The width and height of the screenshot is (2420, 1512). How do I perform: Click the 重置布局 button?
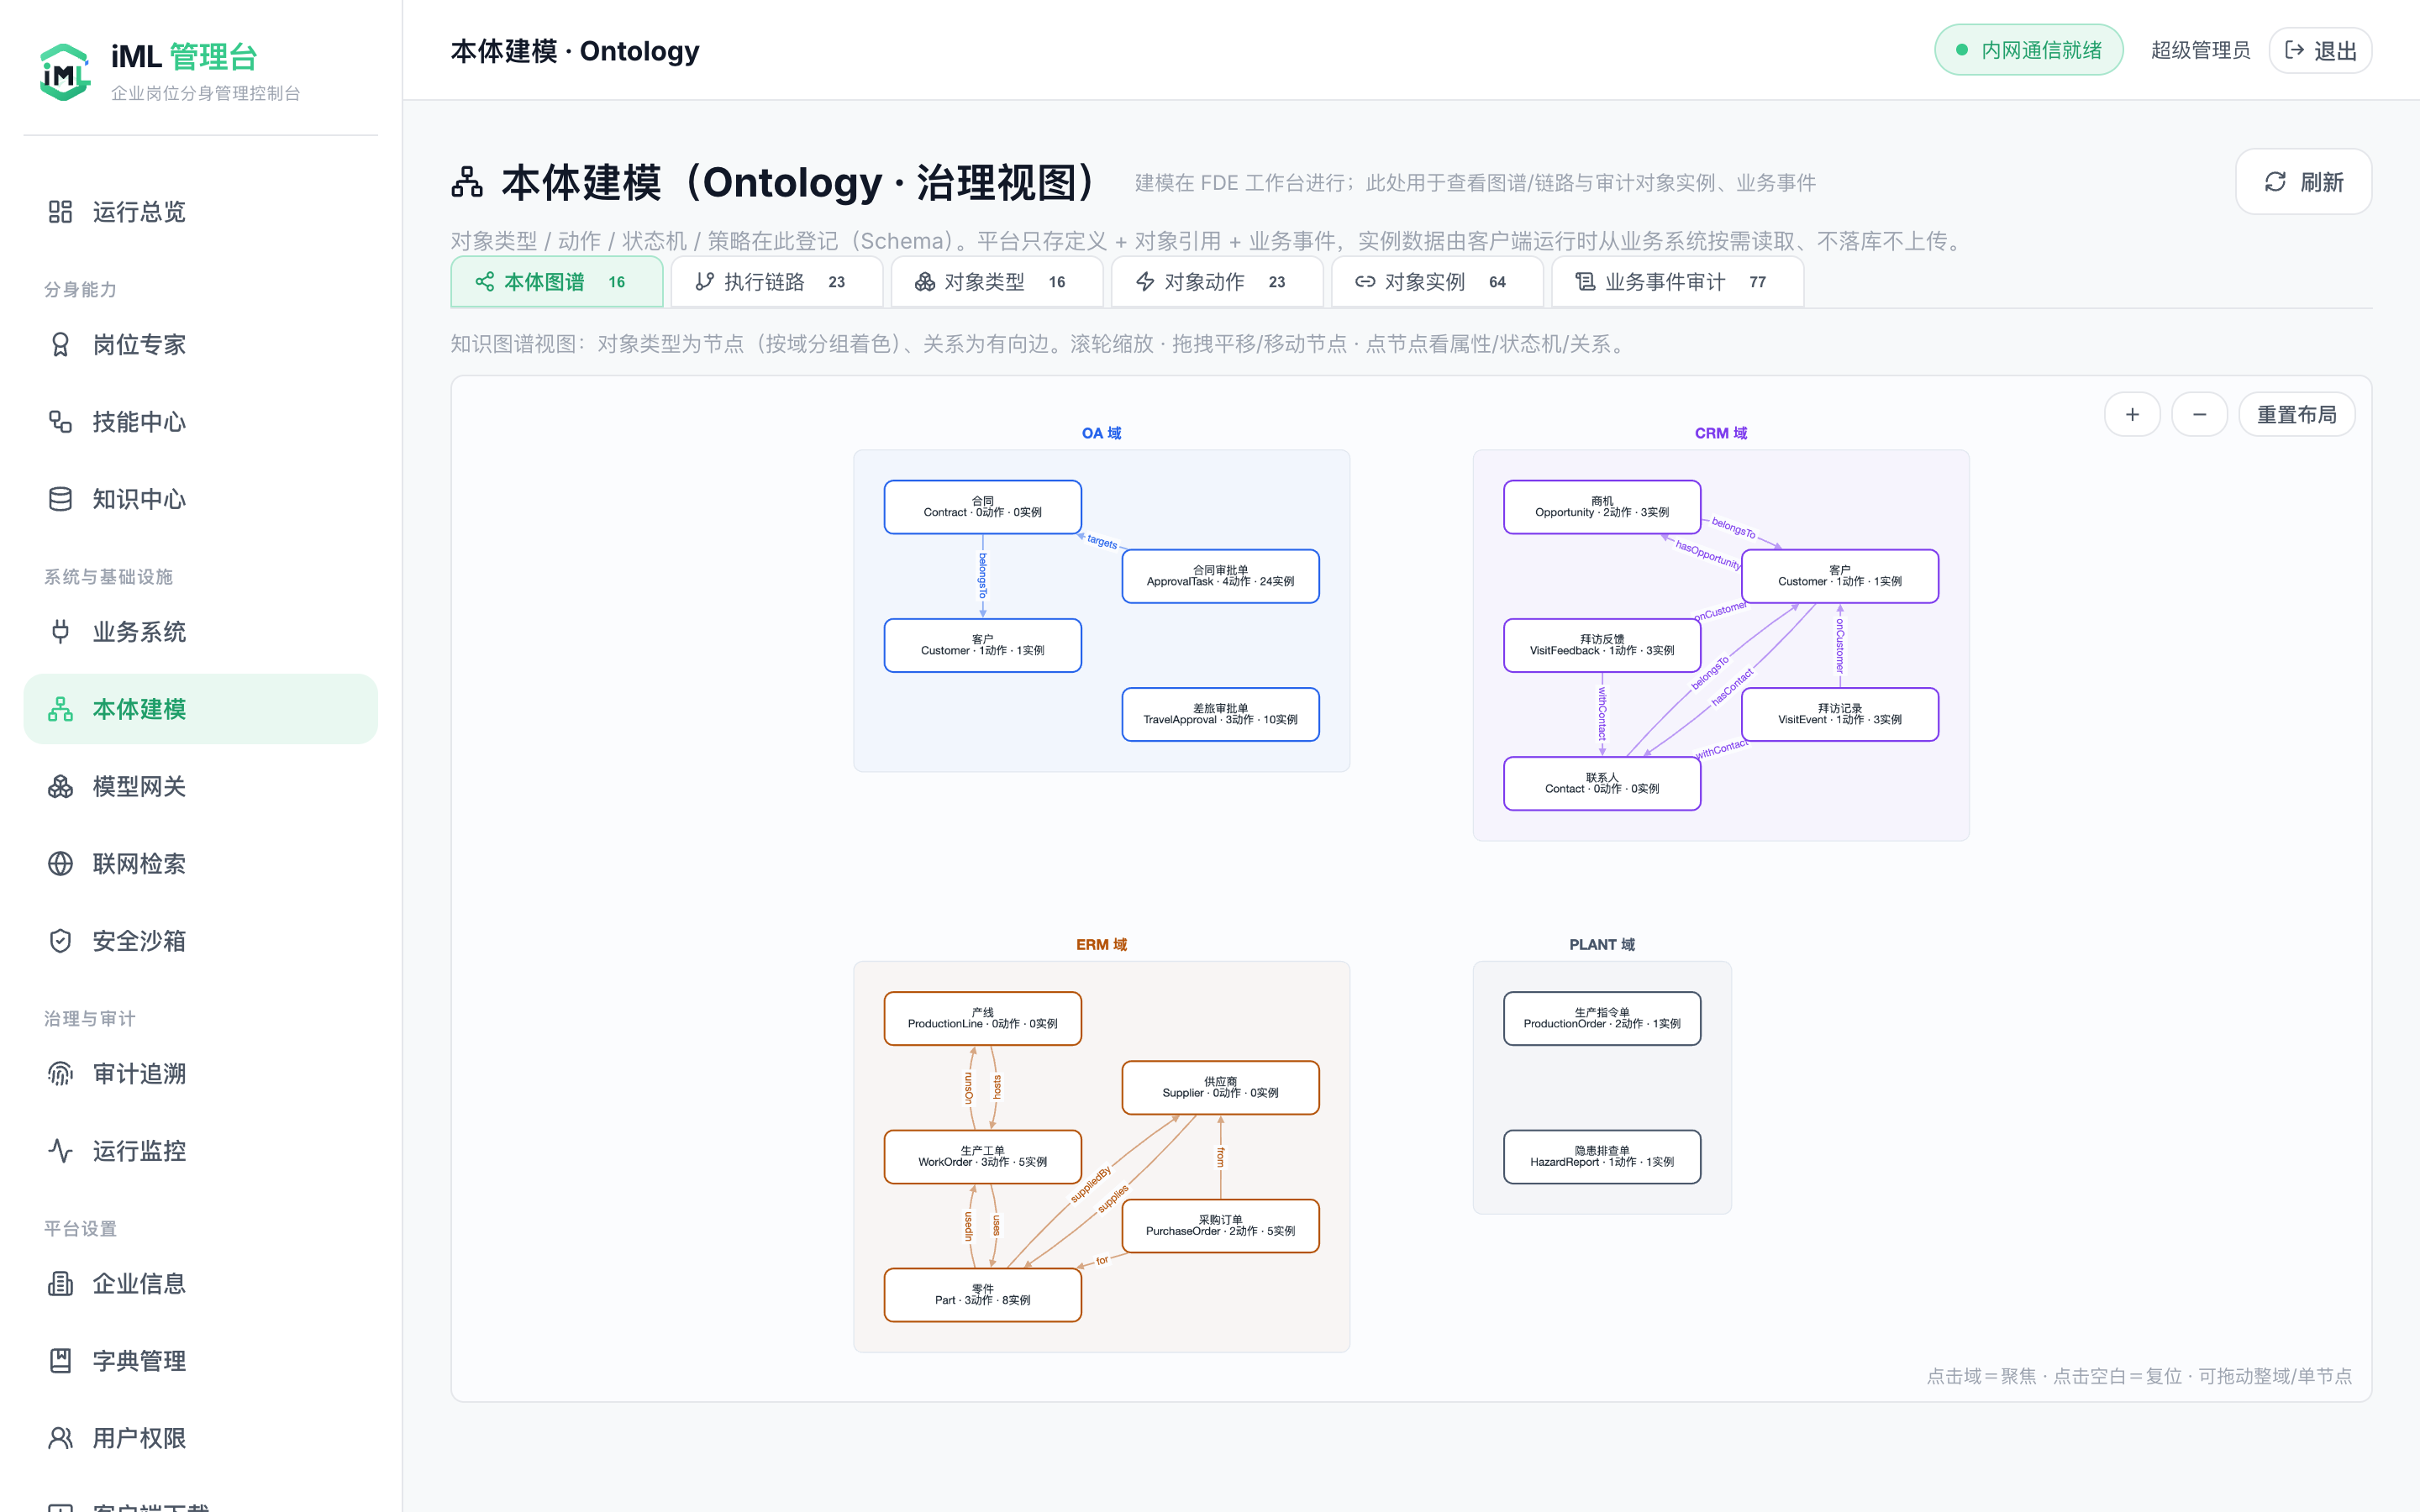tap(2296, 414)
